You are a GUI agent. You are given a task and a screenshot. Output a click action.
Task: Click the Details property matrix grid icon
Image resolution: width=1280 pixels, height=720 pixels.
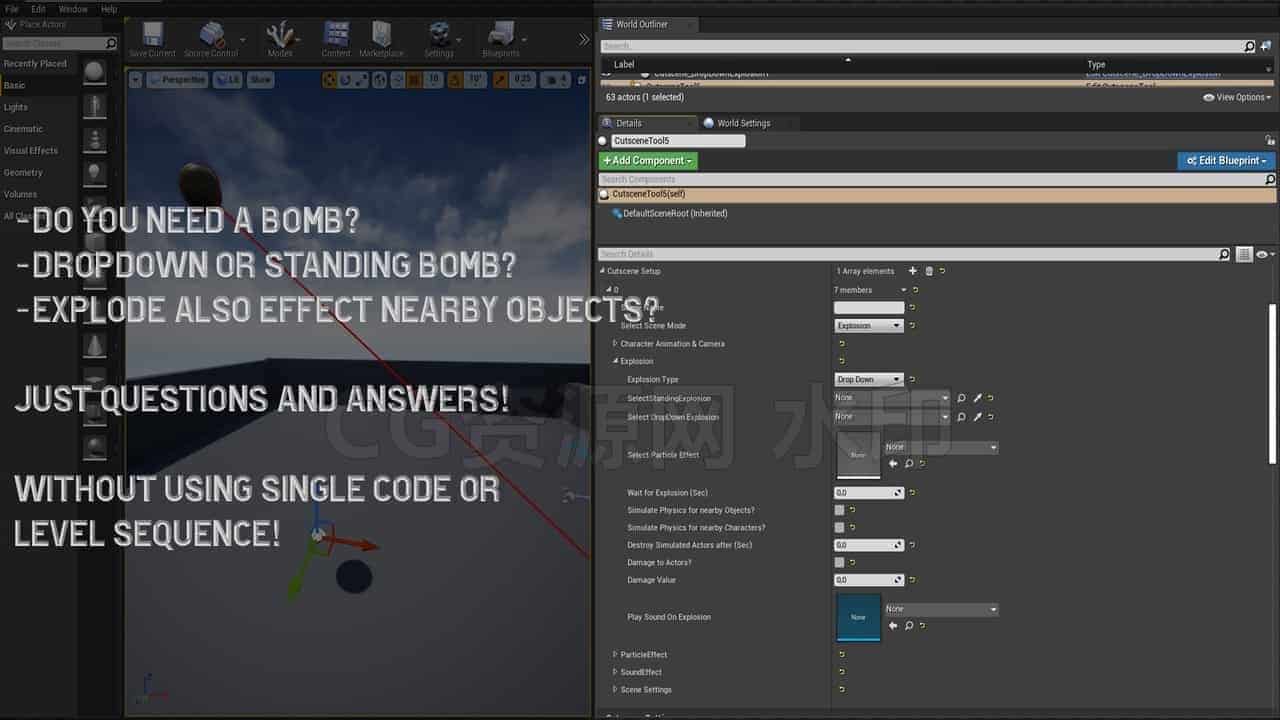[x=1244, y=255]
